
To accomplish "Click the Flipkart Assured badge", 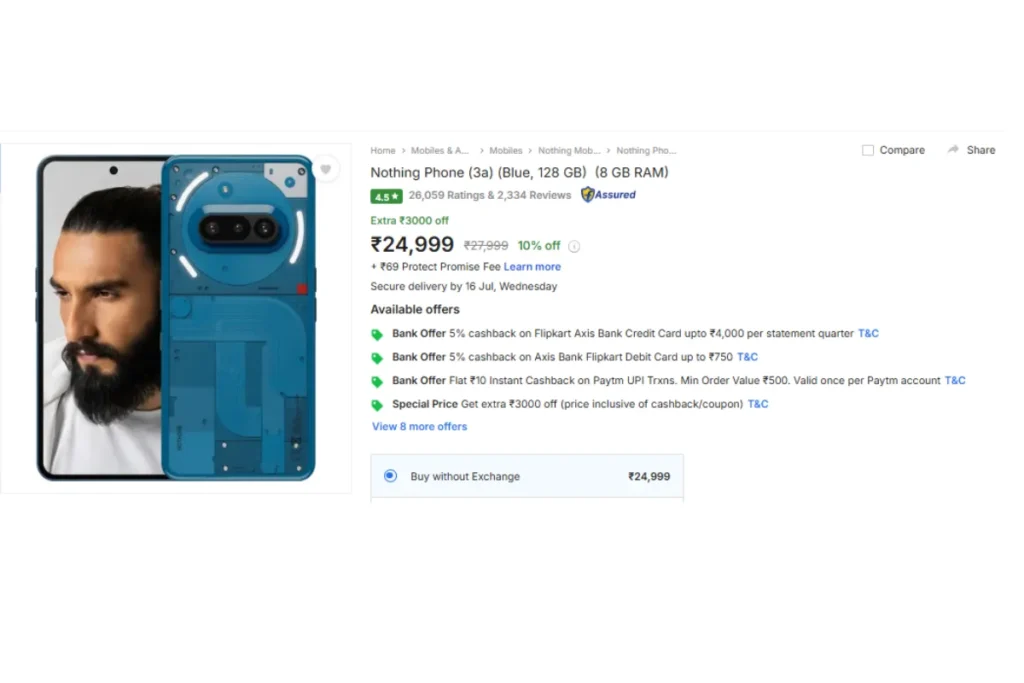I will click(x=608, y=195).
